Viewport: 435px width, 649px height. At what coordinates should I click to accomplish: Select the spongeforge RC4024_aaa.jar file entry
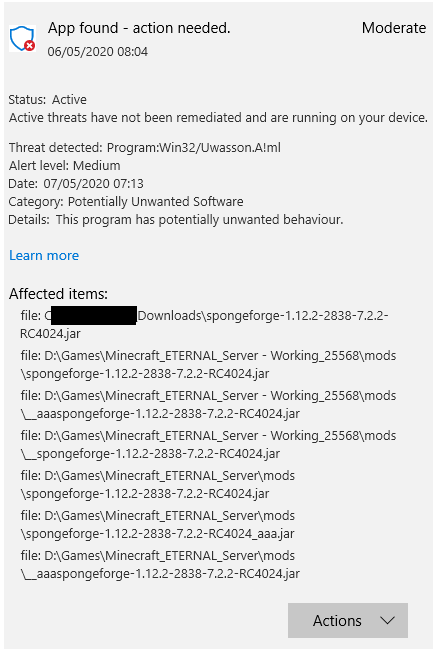coord(158,524)
